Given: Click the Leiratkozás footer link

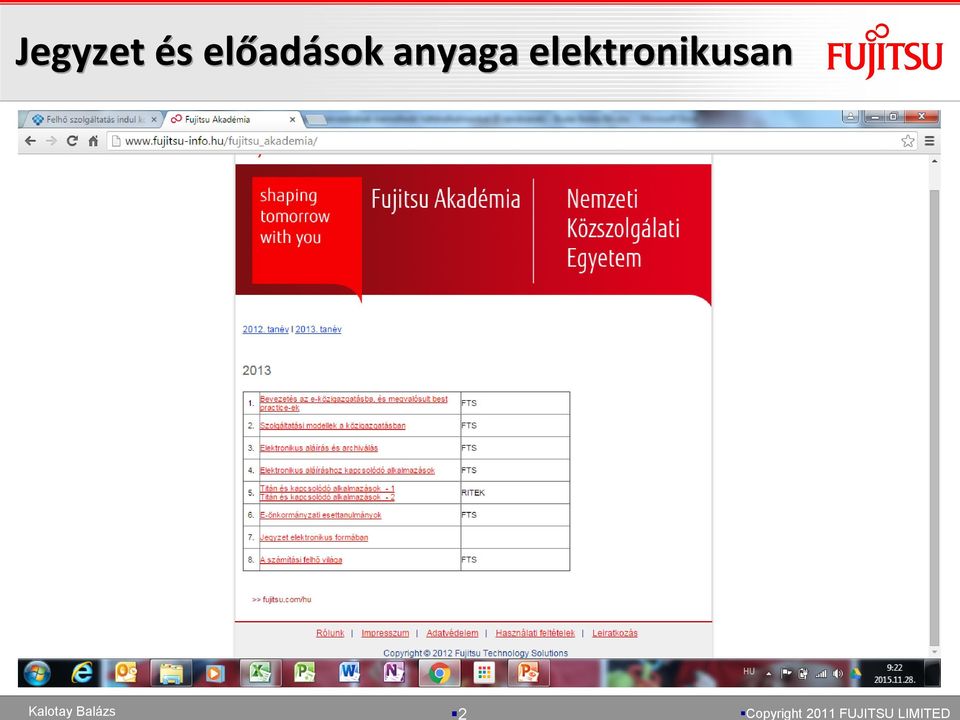Looking at the screenshot, I should pyautogui.click(x=615, y=633).
